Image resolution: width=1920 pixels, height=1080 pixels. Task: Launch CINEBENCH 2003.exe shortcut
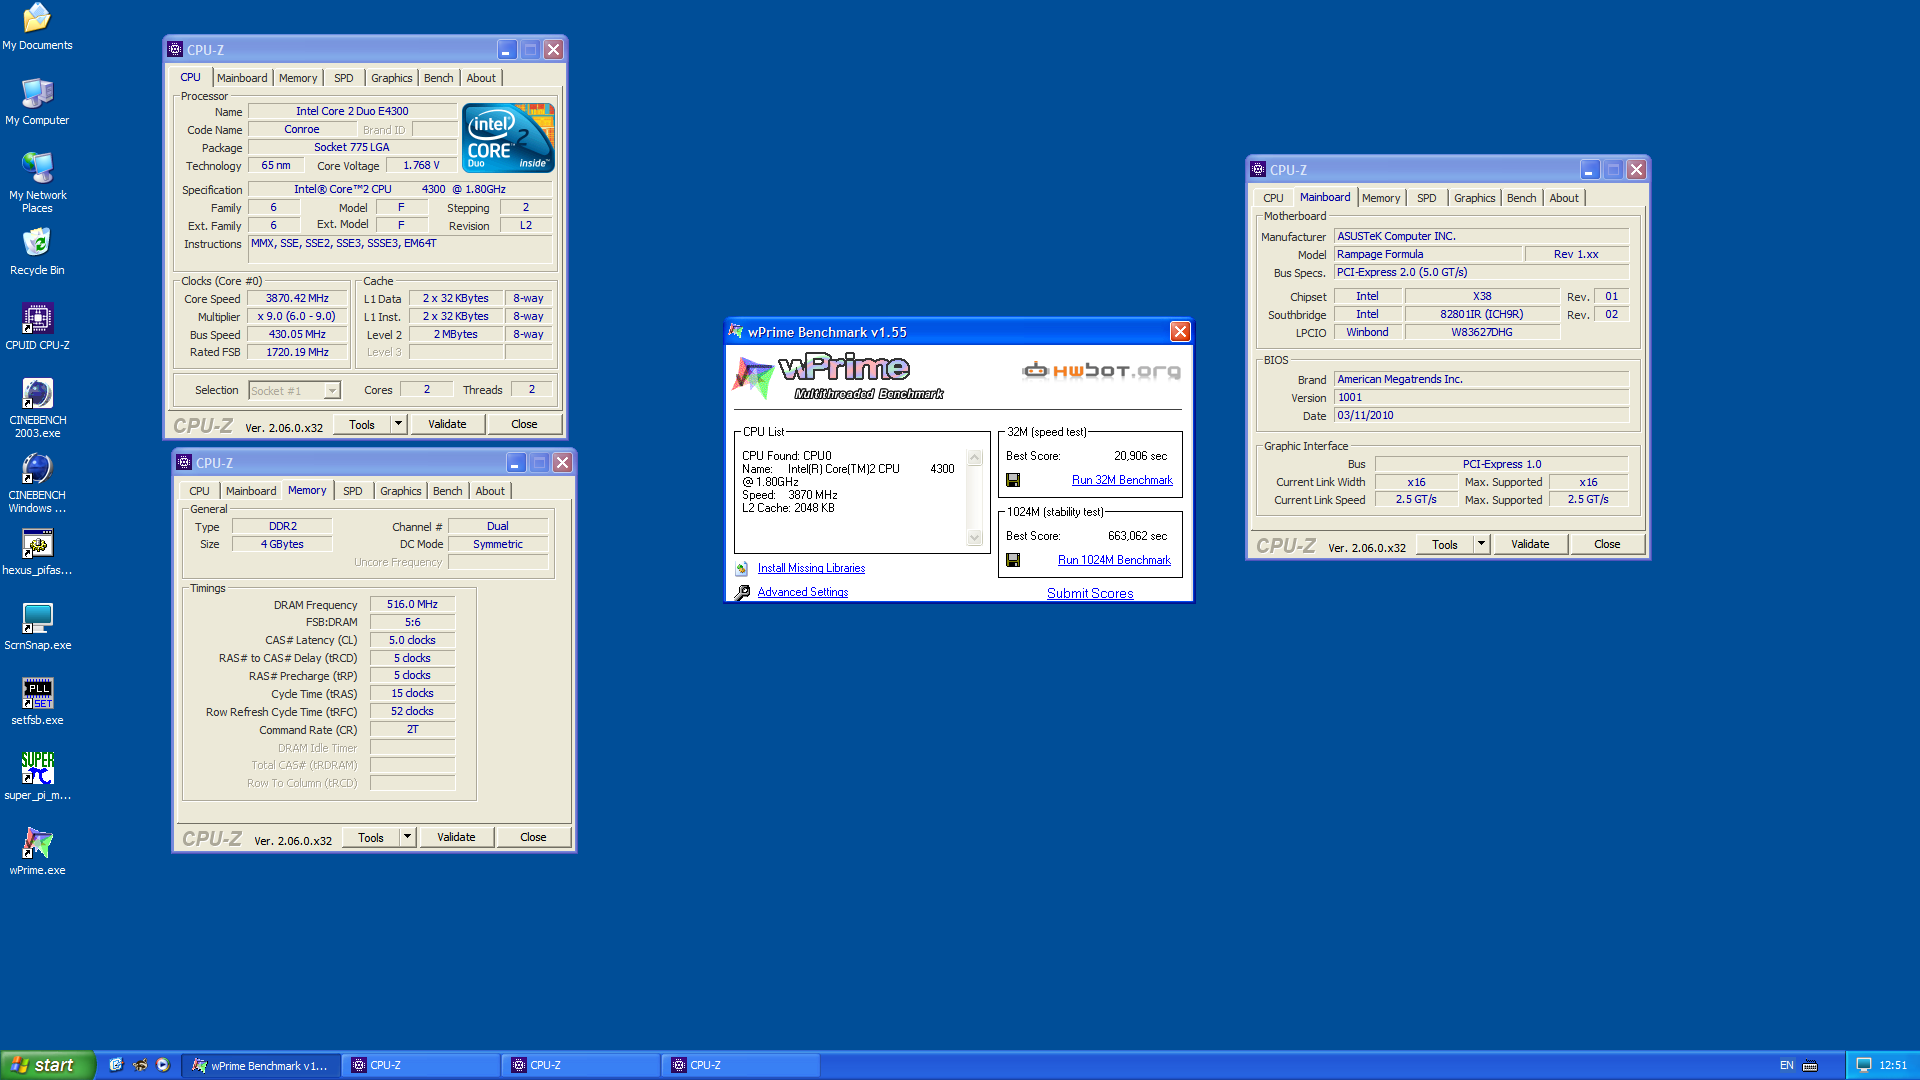37,408
